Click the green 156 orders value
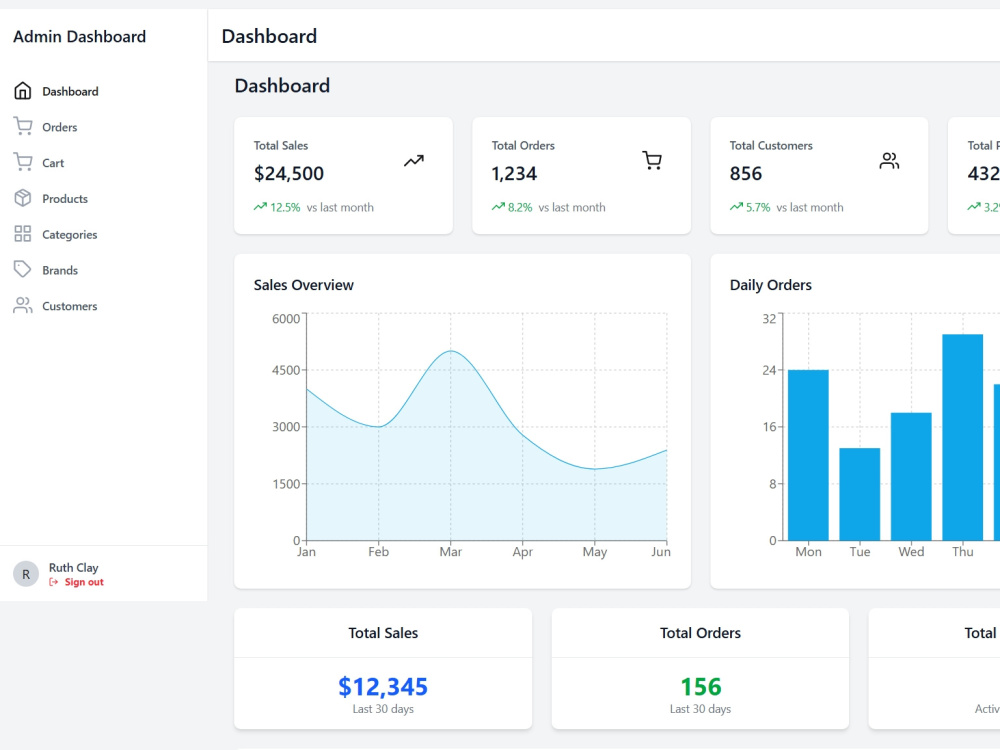Image resolution: width=1000 pixels, height=750 pixels. click(x=700, y=687)
